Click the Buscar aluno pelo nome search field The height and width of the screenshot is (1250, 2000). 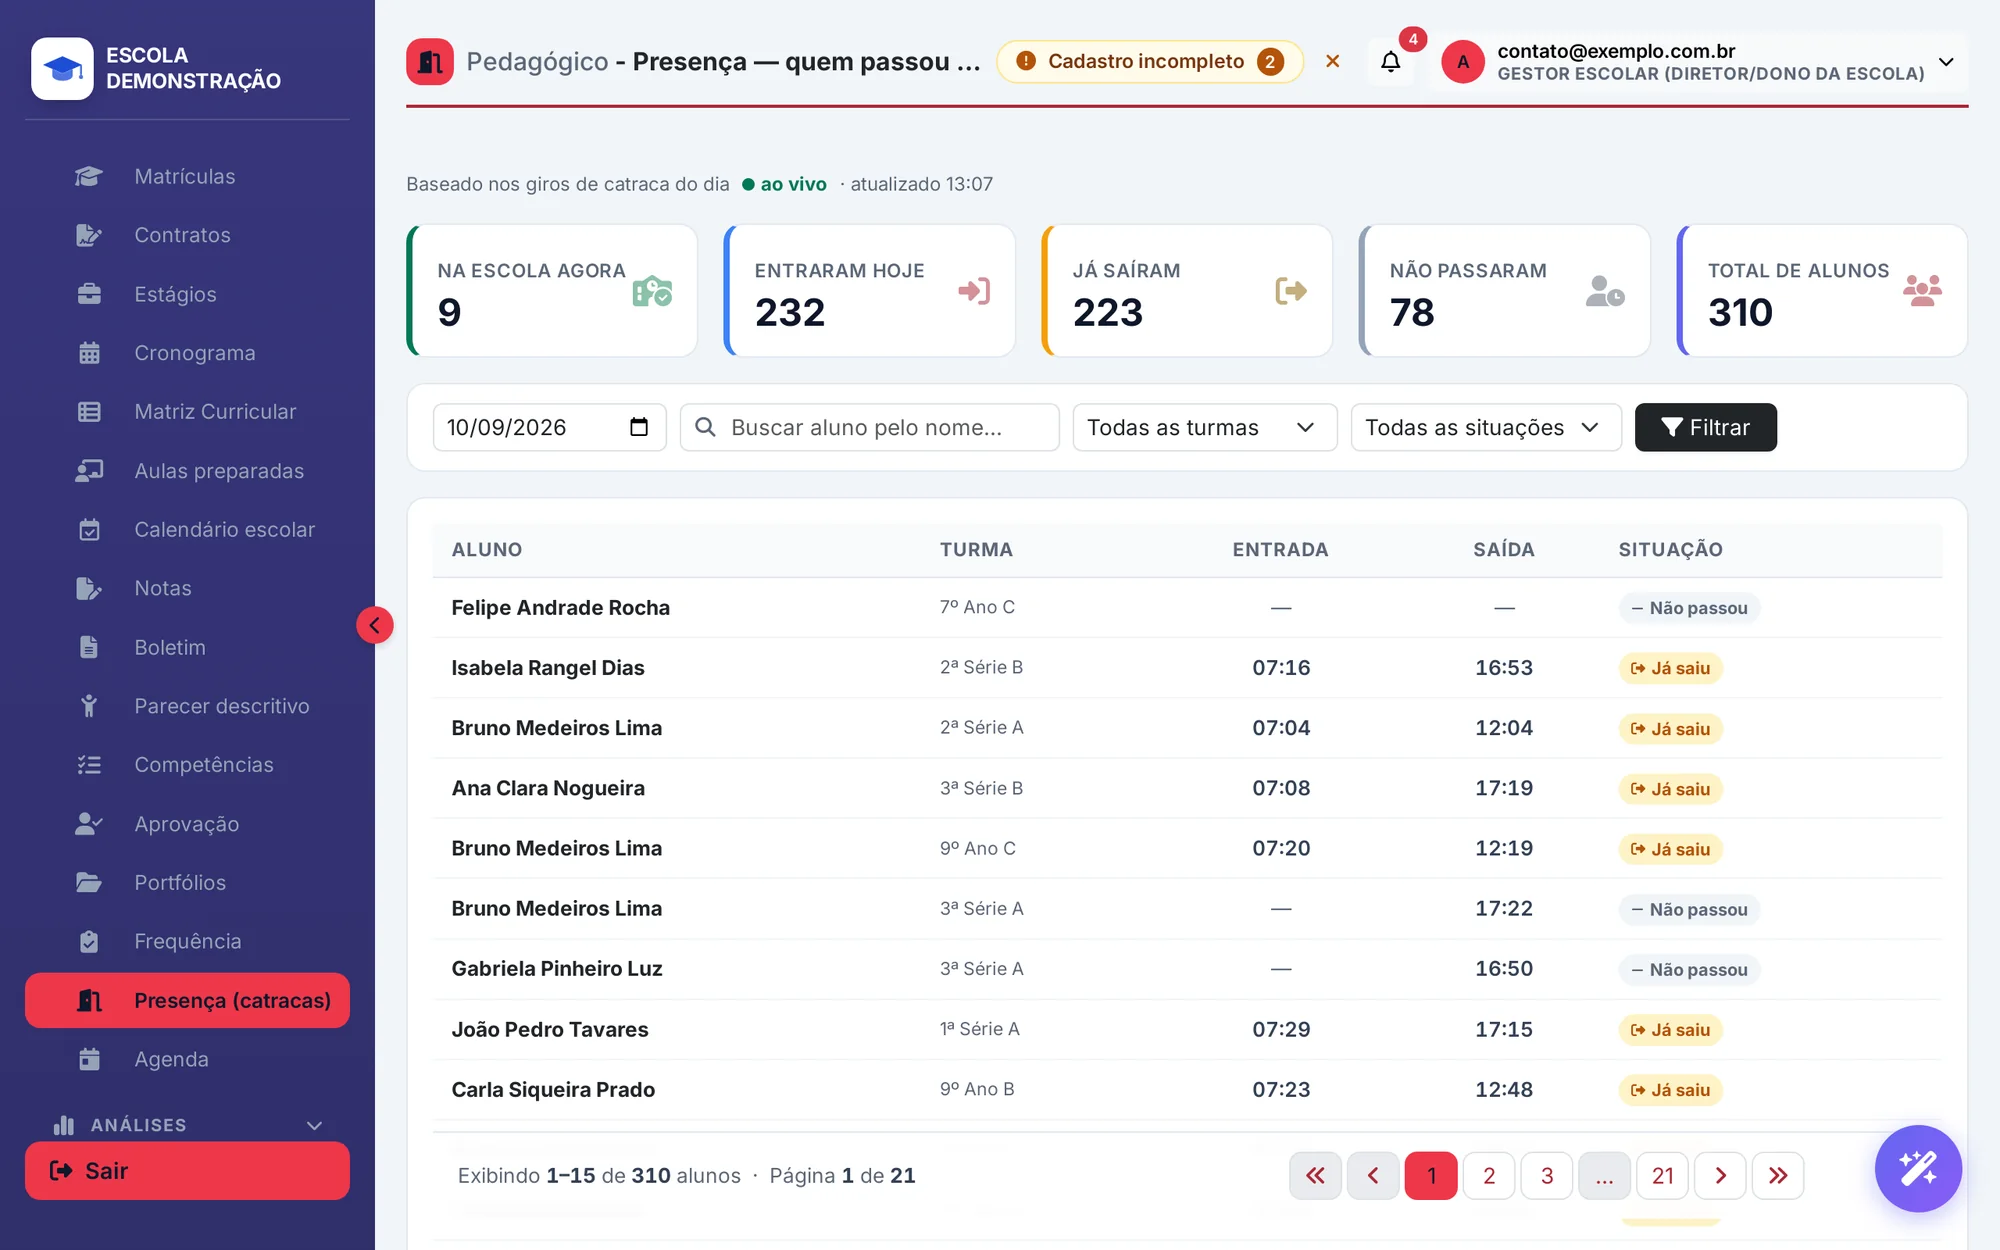pos(869,427)
